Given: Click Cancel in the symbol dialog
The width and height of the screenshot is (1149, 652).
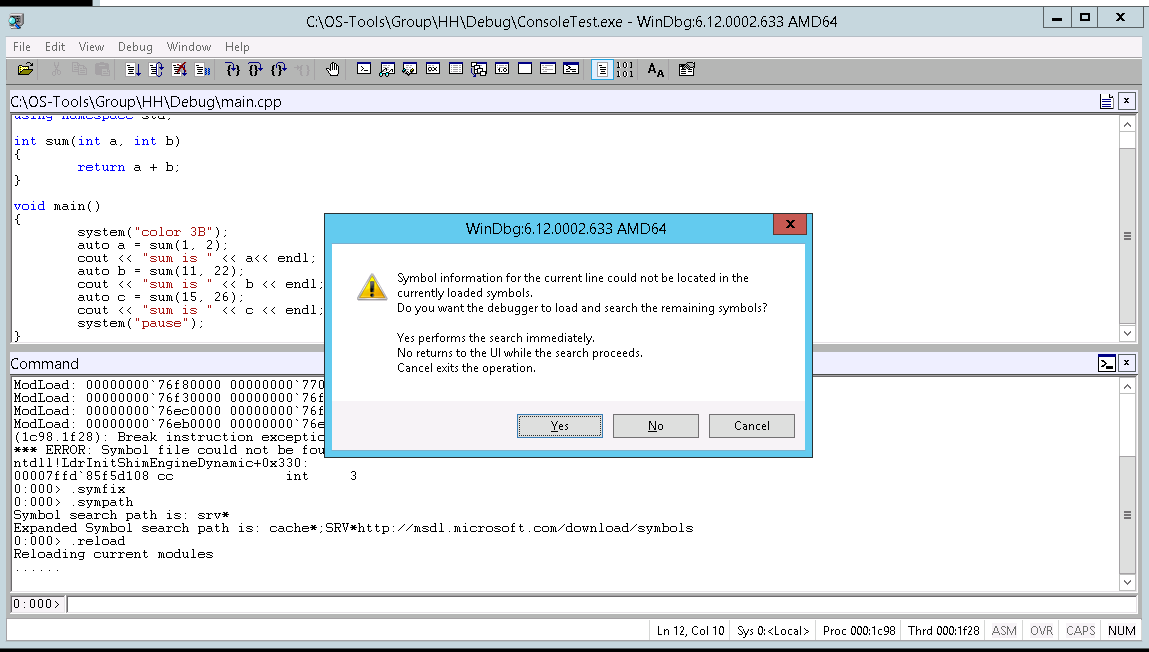Looking at the screenshot, I should [752, 426].
